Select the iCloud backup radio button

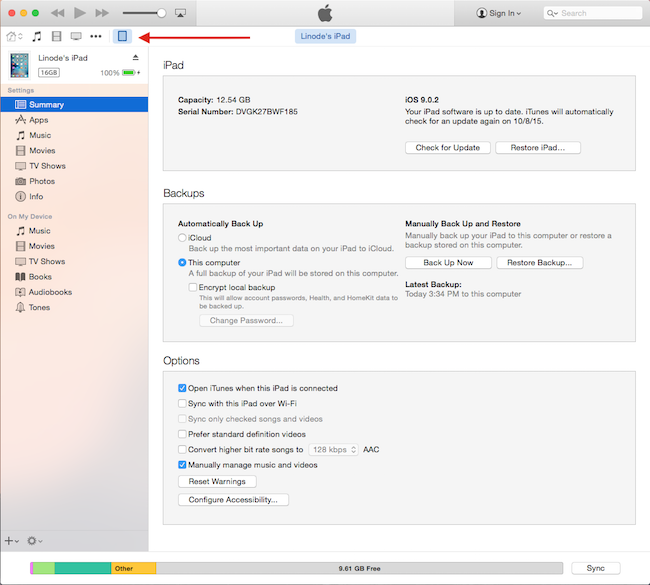pos(182,238)
